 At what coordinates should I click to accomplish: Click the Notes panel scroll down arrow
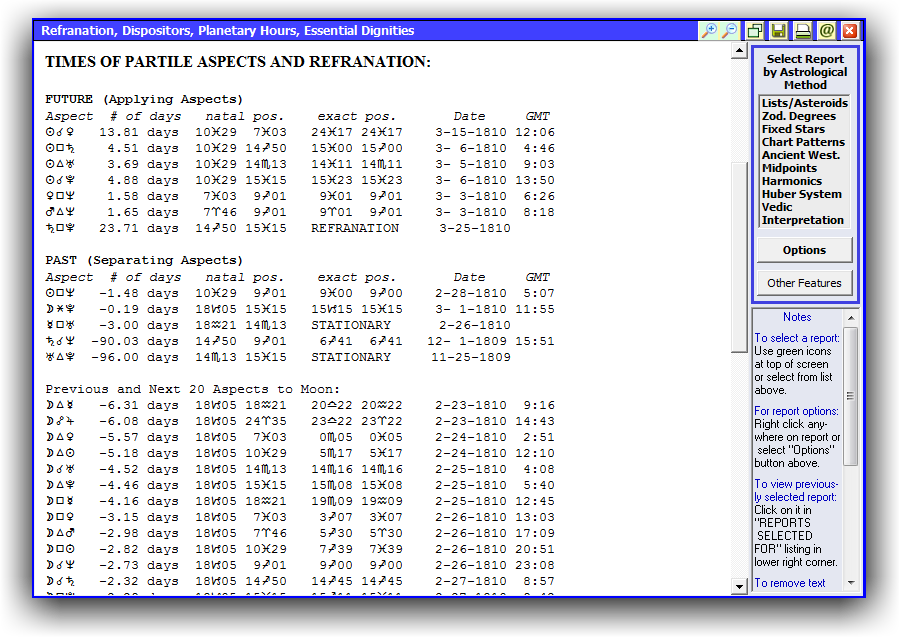851,582
